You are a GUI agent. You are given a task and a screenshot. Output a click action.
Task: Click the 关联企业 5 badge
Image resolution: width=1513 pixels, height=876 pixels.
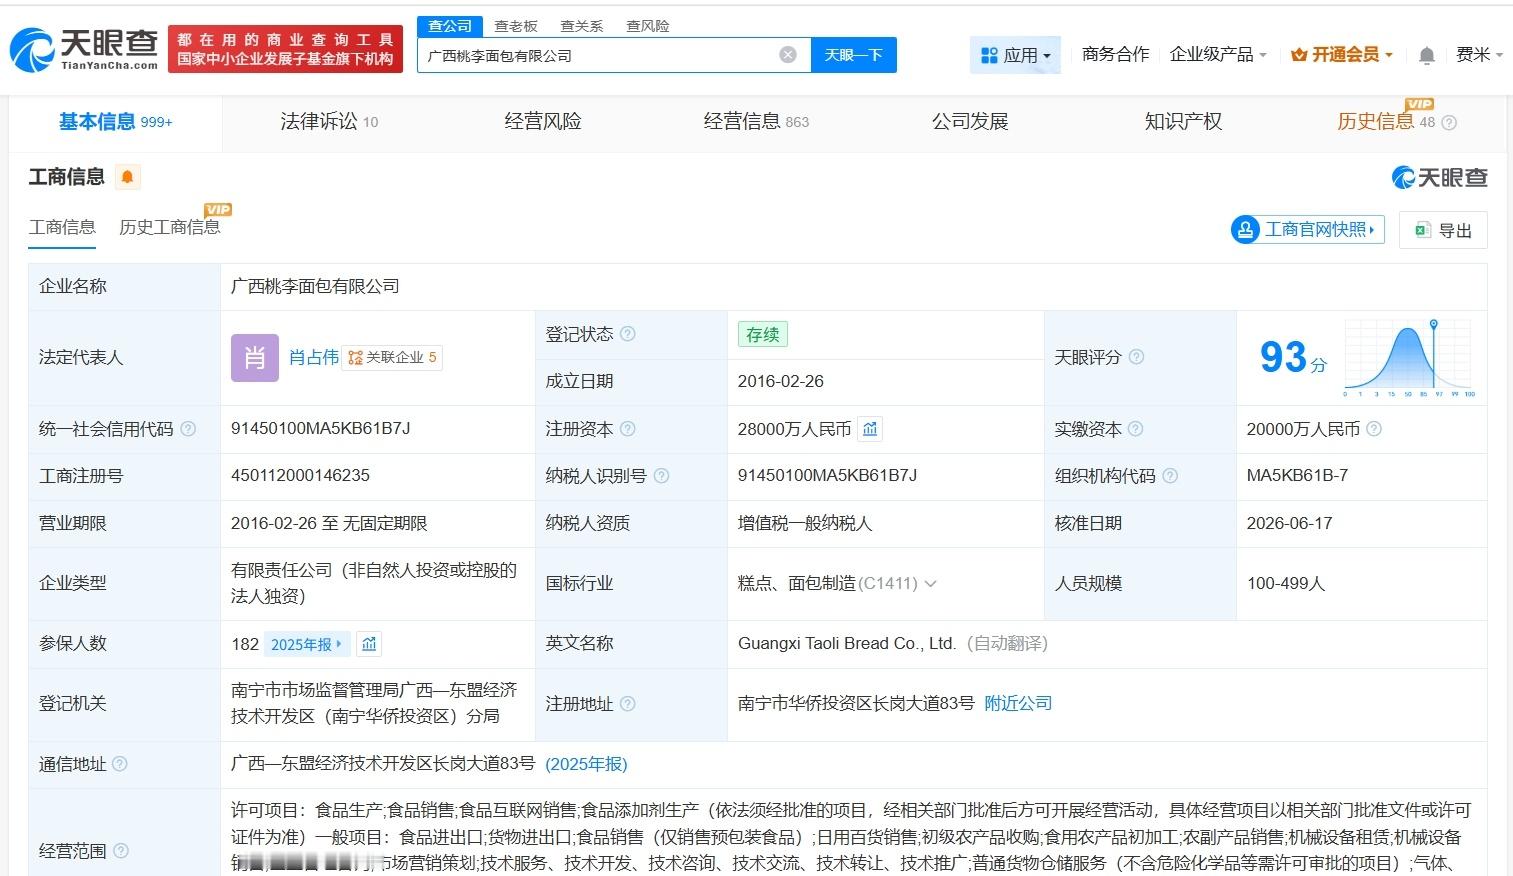[392, 357]
